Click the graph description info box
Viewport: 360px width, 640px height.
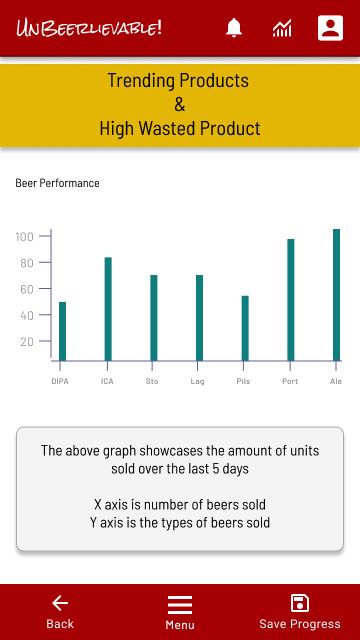pos(180,489)
